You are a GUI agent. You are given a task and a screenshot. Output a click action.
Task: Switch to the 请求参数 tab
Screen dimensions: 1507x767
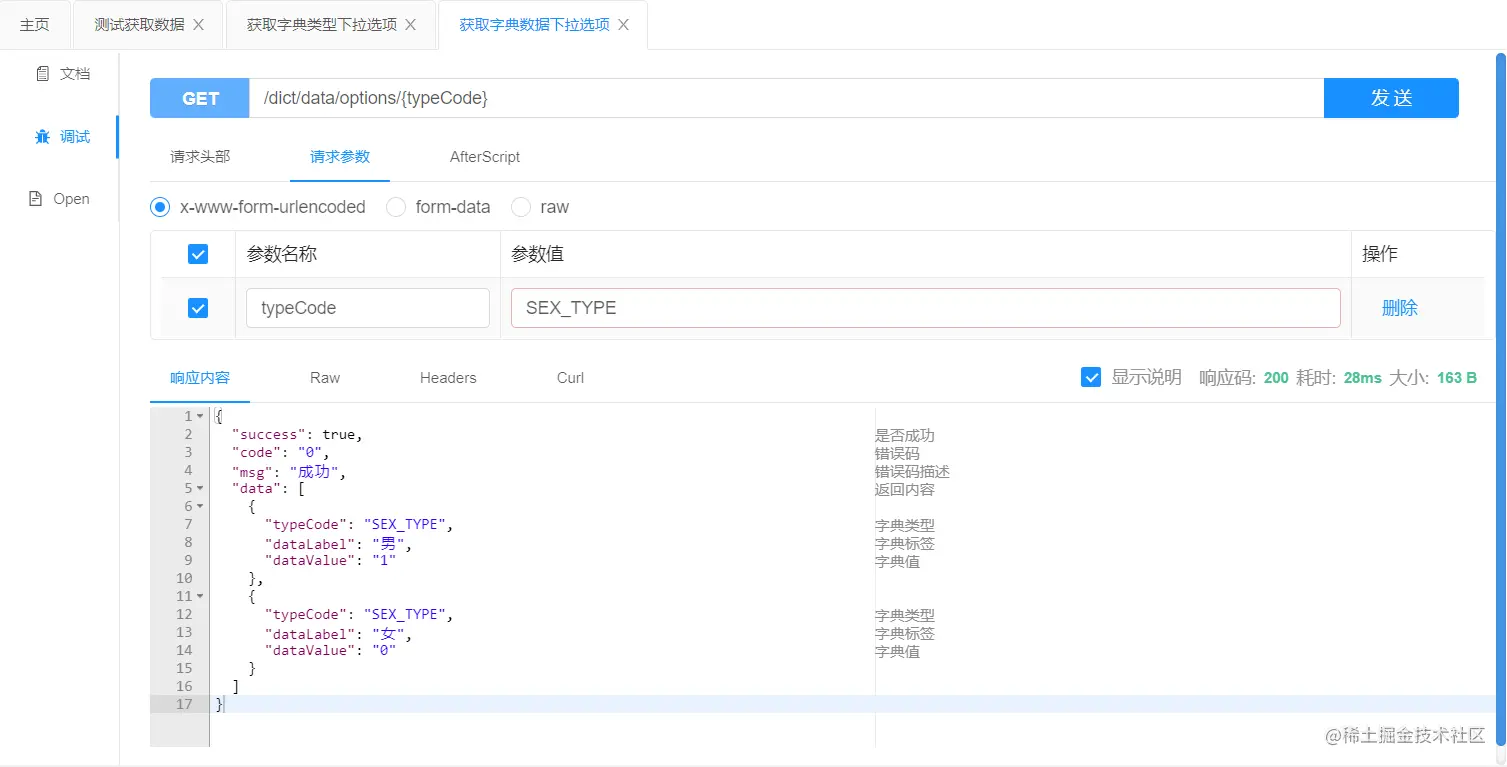tap(340, 157)
